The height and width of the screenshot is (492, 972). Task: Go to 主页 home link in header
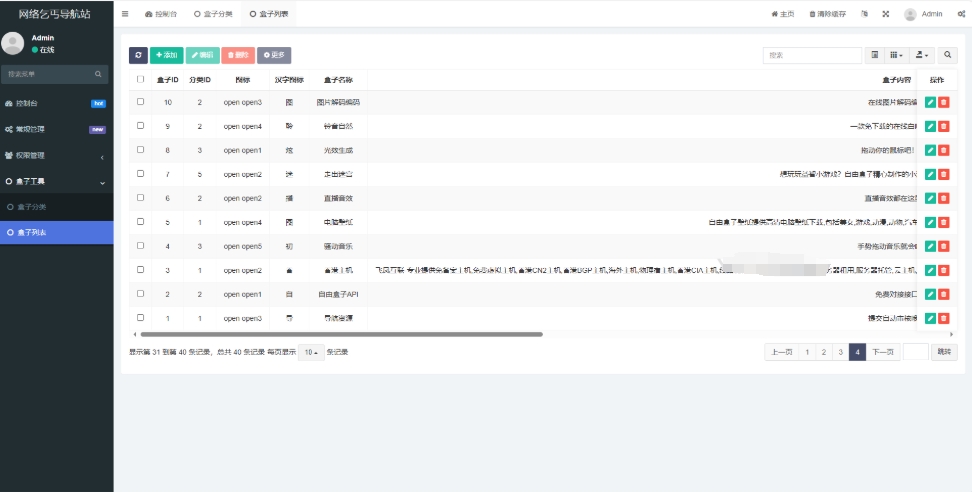point(783,14)
